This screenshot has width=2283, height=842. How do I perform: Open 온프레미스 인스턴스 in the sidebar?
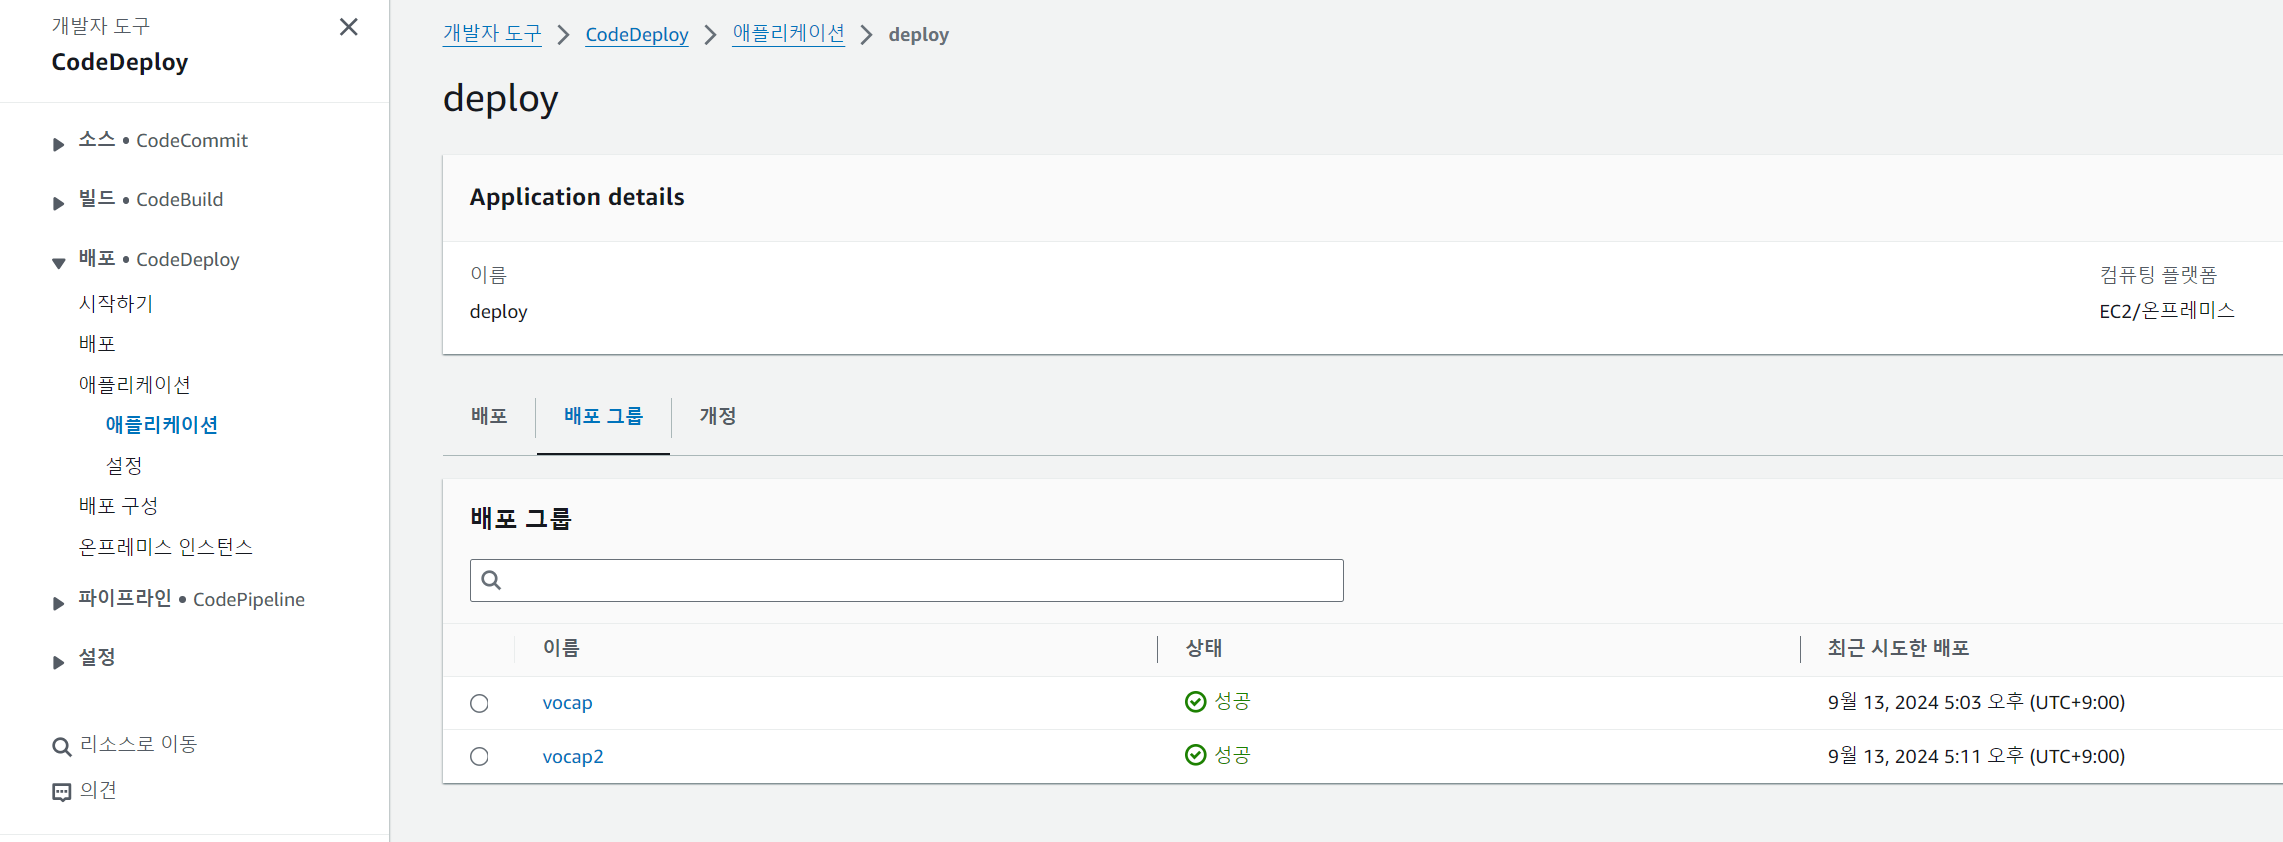click(x=166, y=547)
